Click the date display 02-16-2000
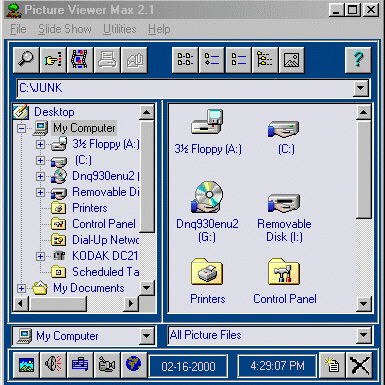The image size is (385, 385). [188, 366]
